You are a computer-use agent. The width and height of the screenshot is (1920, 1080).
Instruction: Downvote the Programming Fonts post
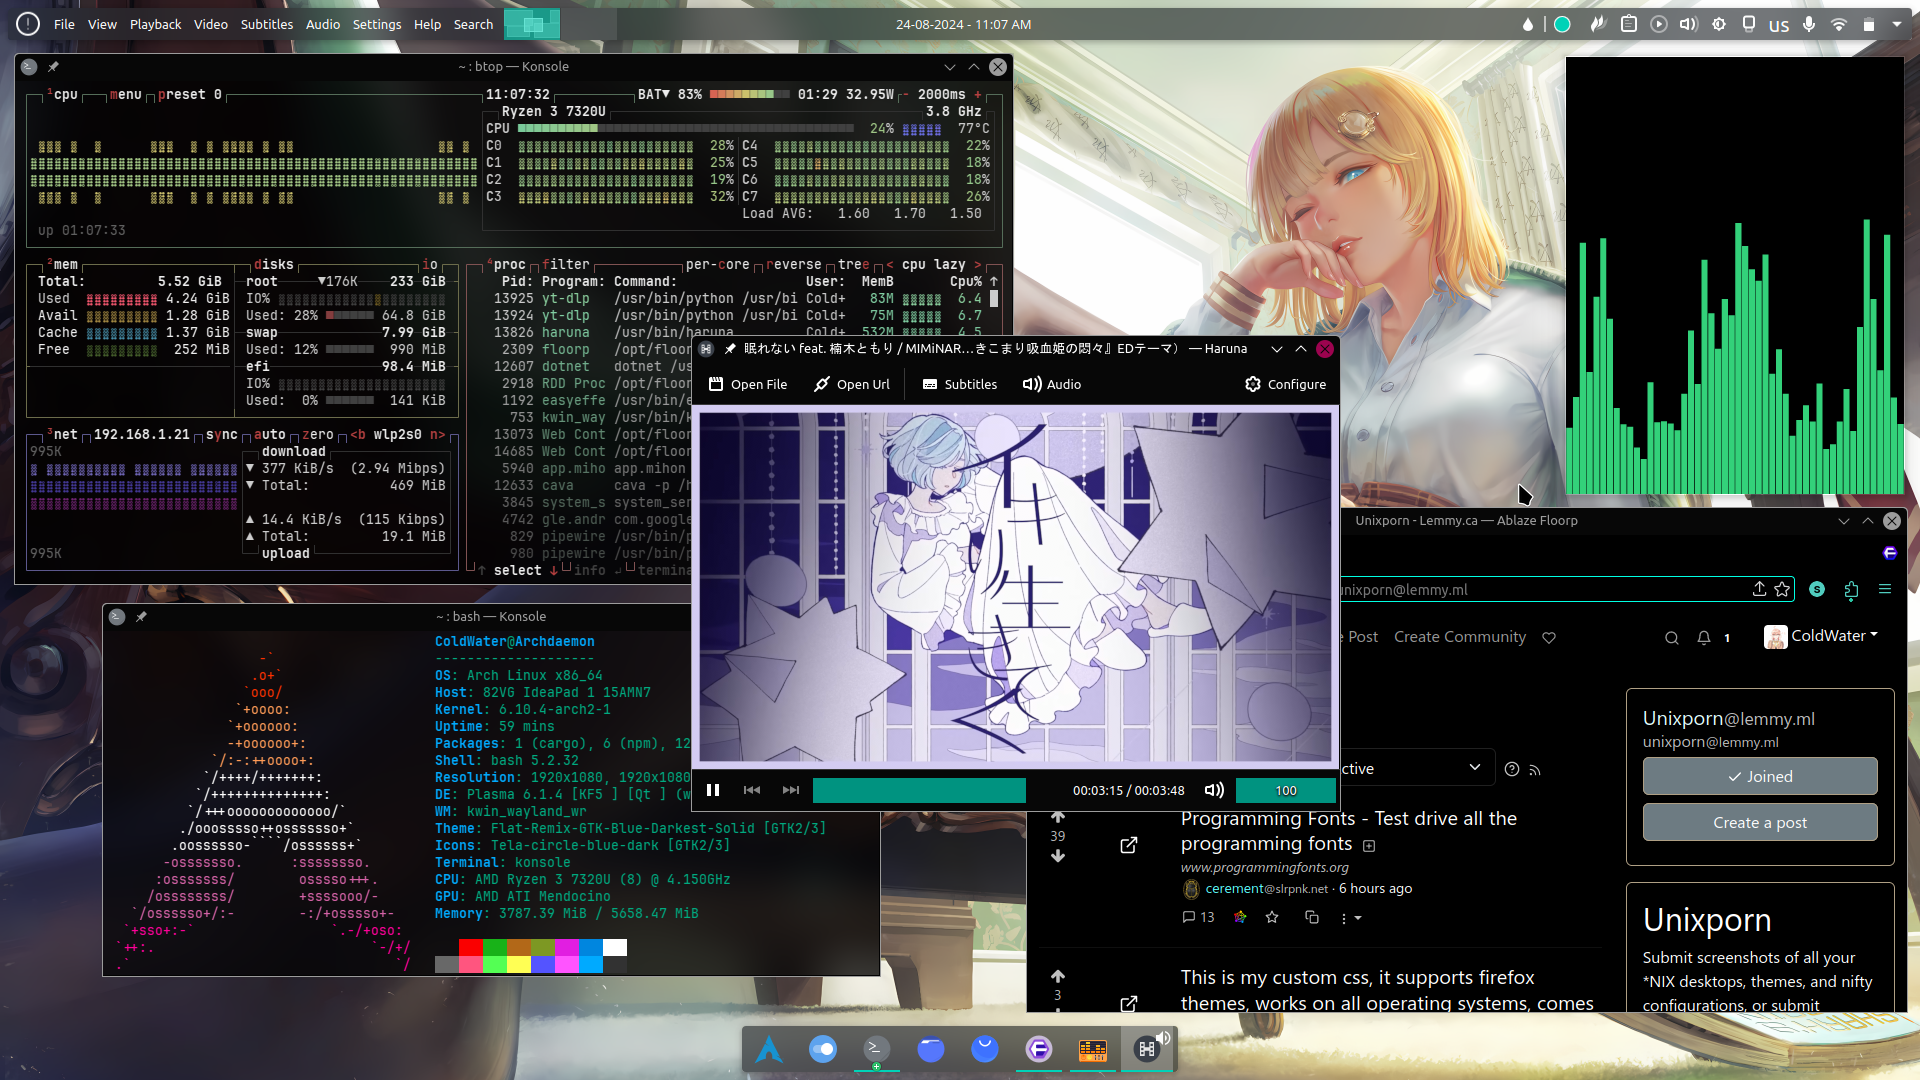(x=1058, y=856)
